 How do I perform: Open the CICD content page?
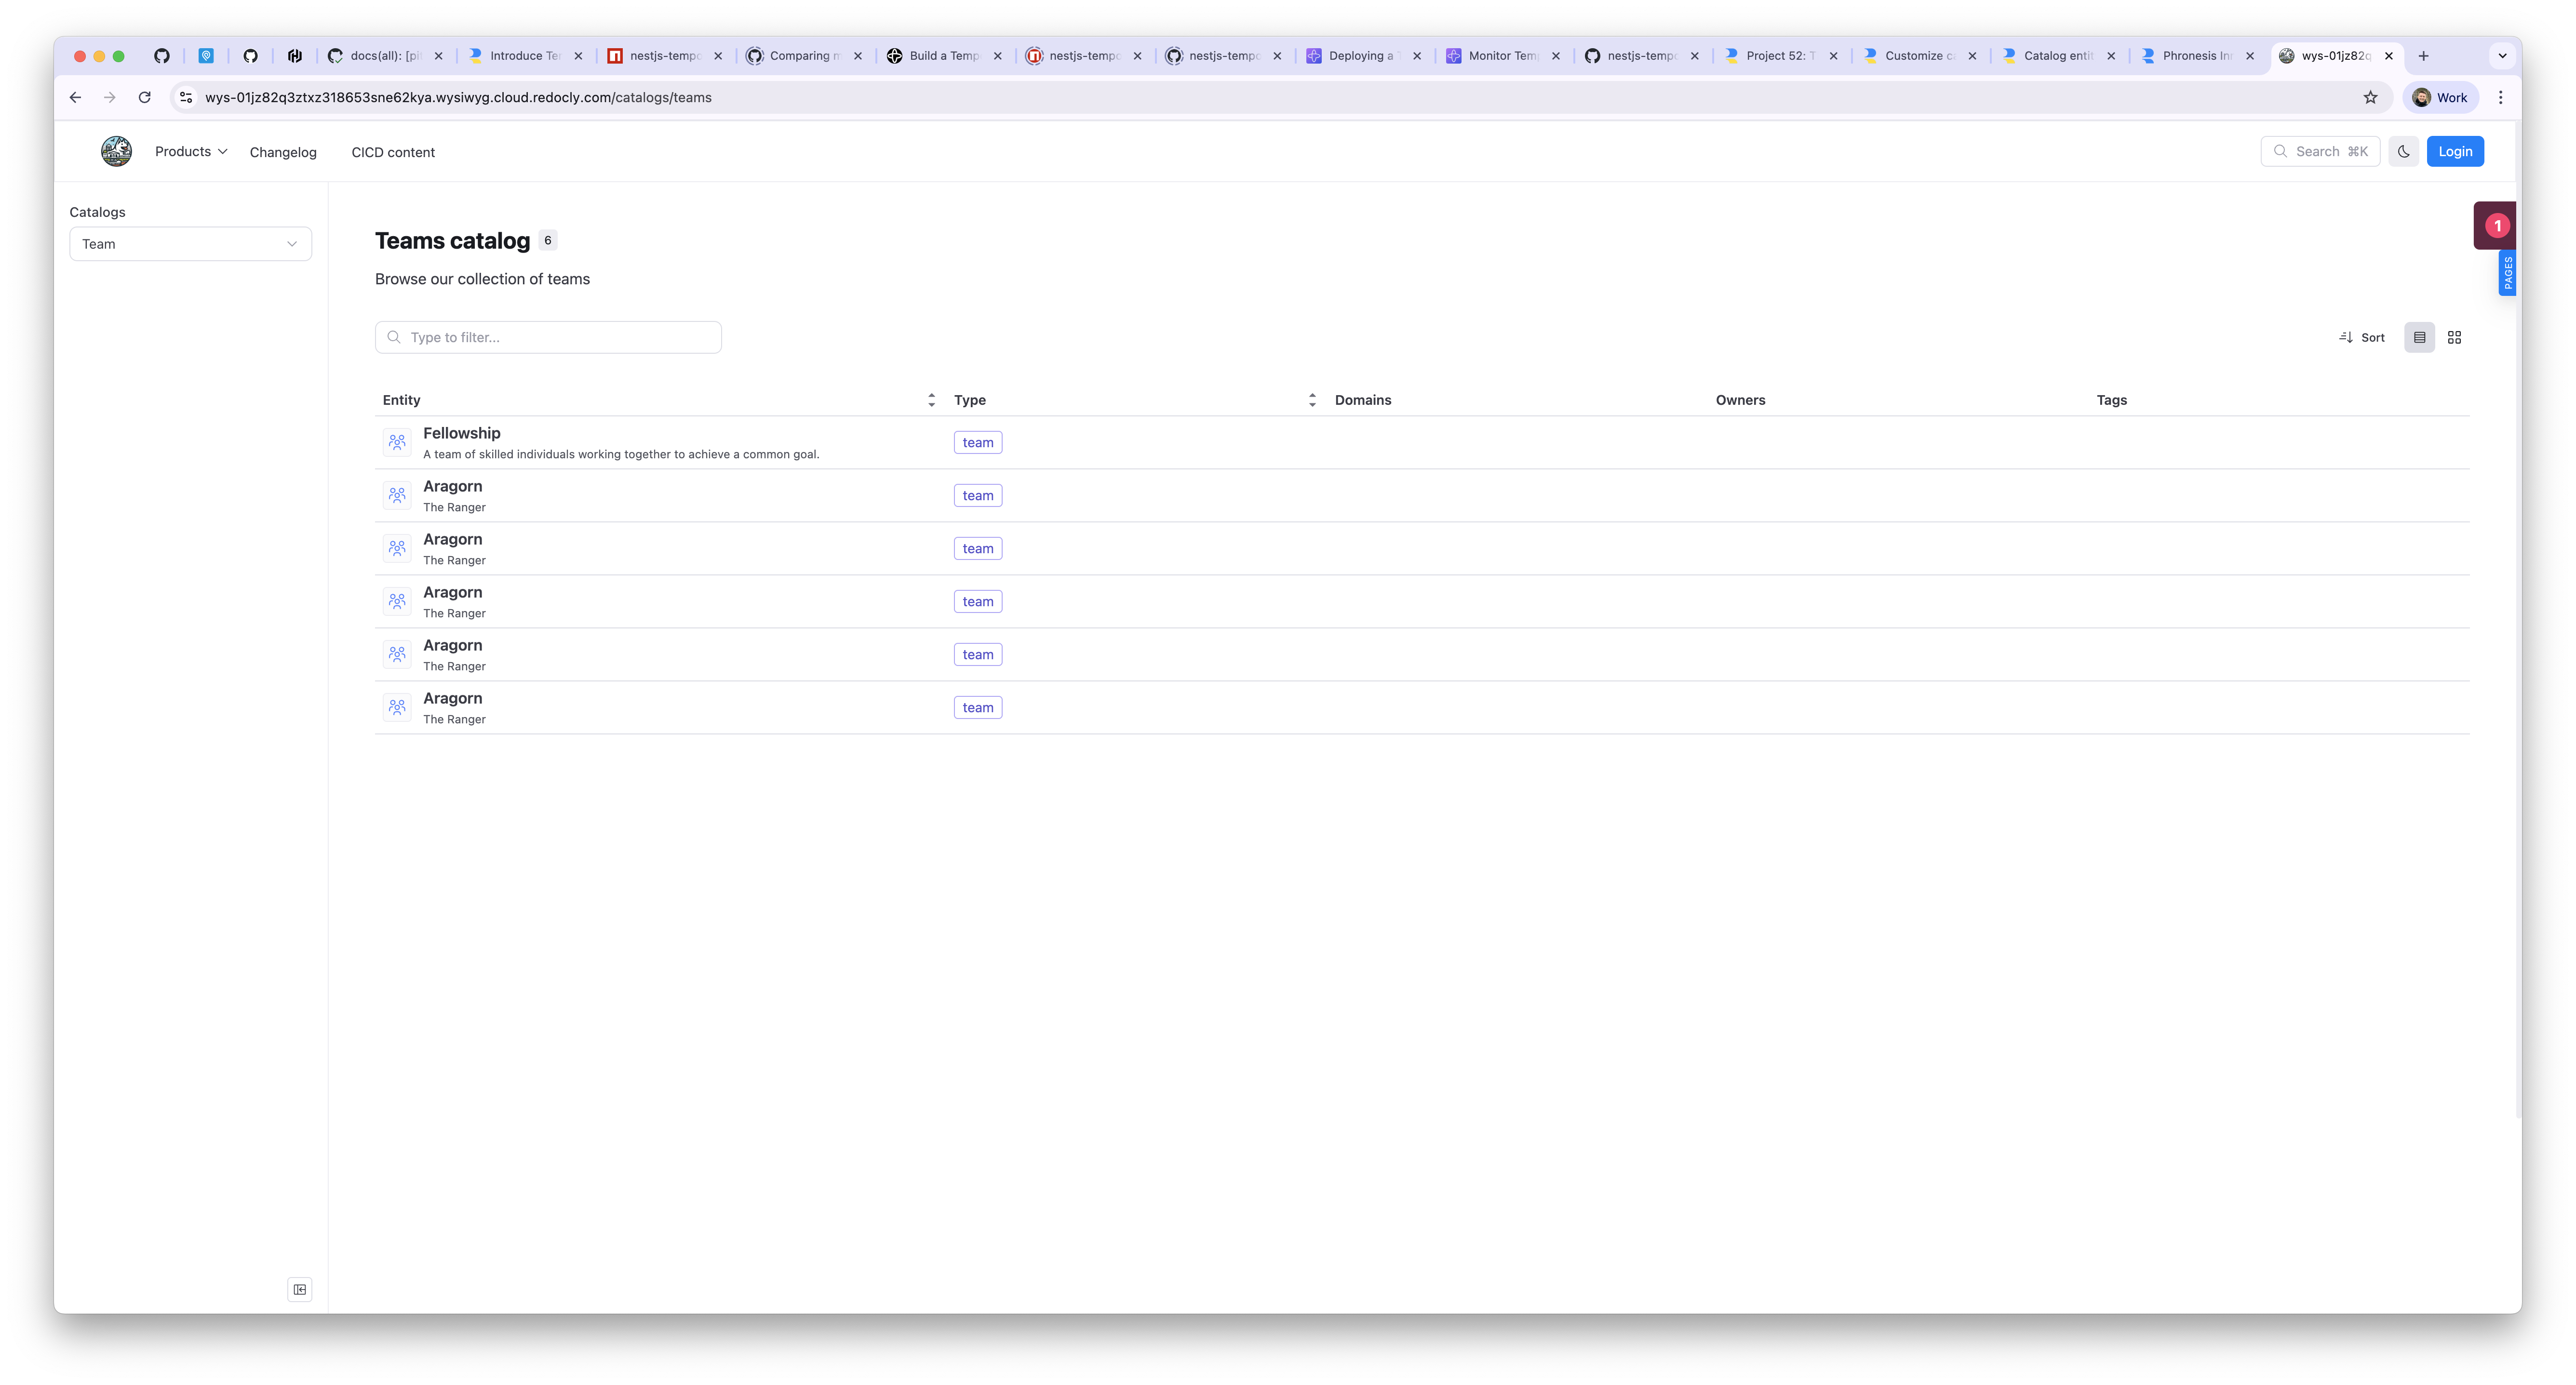coord(393,152)
